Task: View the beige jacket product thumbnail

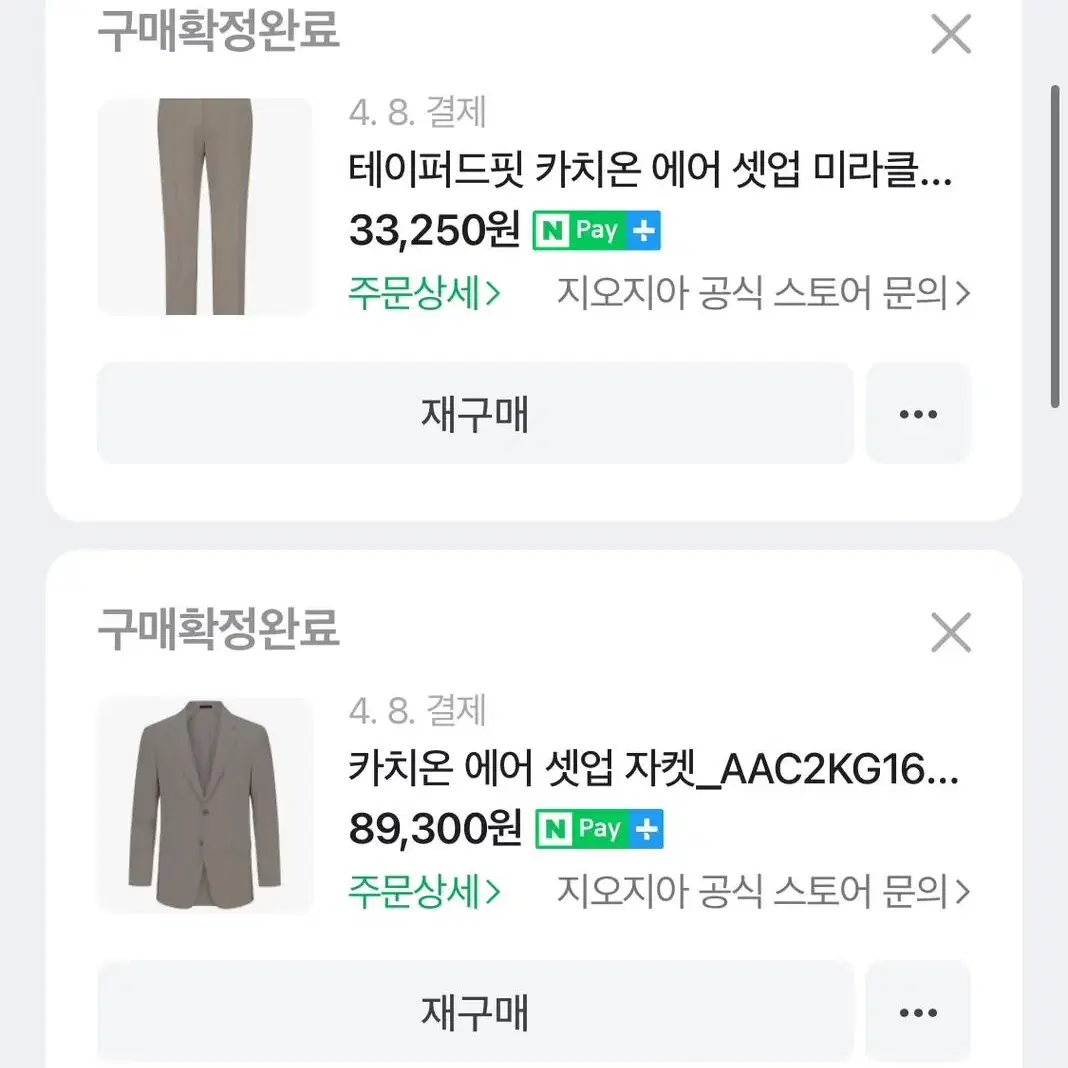Action: point(205,805)
